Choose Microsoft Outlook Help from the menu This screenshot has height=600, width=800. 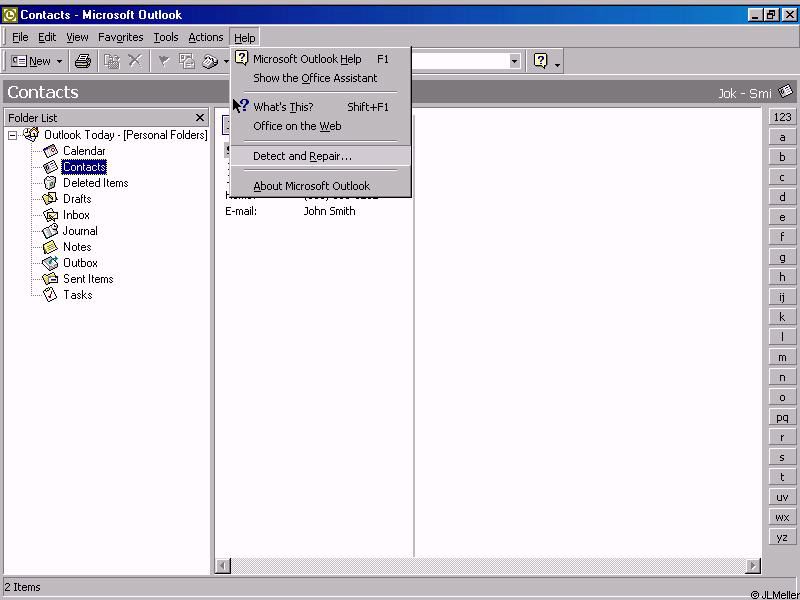[x=321, y=59]
